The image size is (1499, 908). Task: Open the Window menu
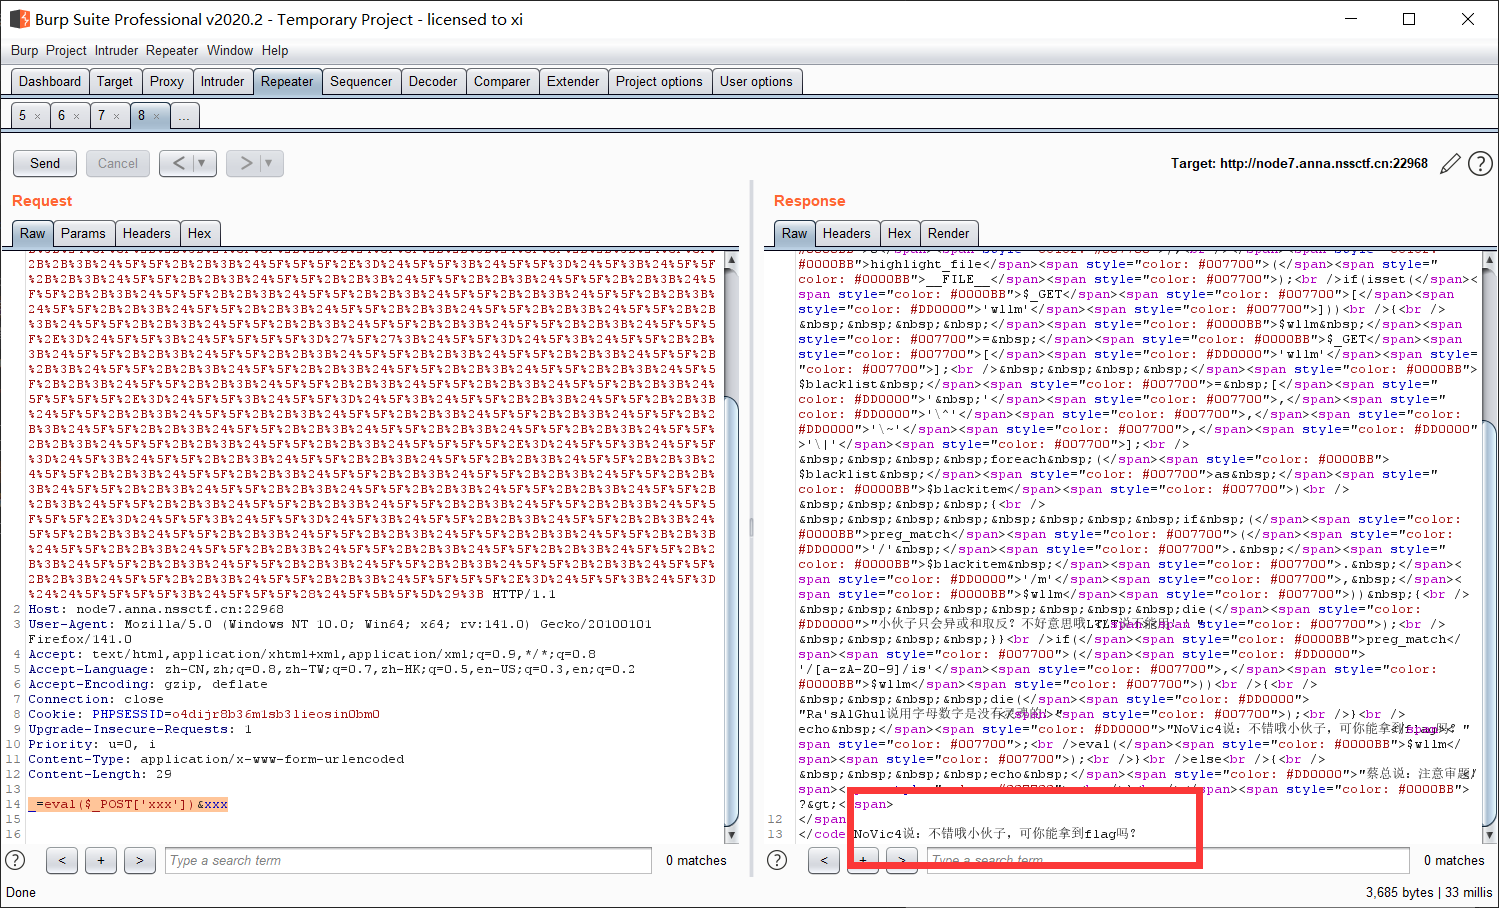(x=230, y=50)
